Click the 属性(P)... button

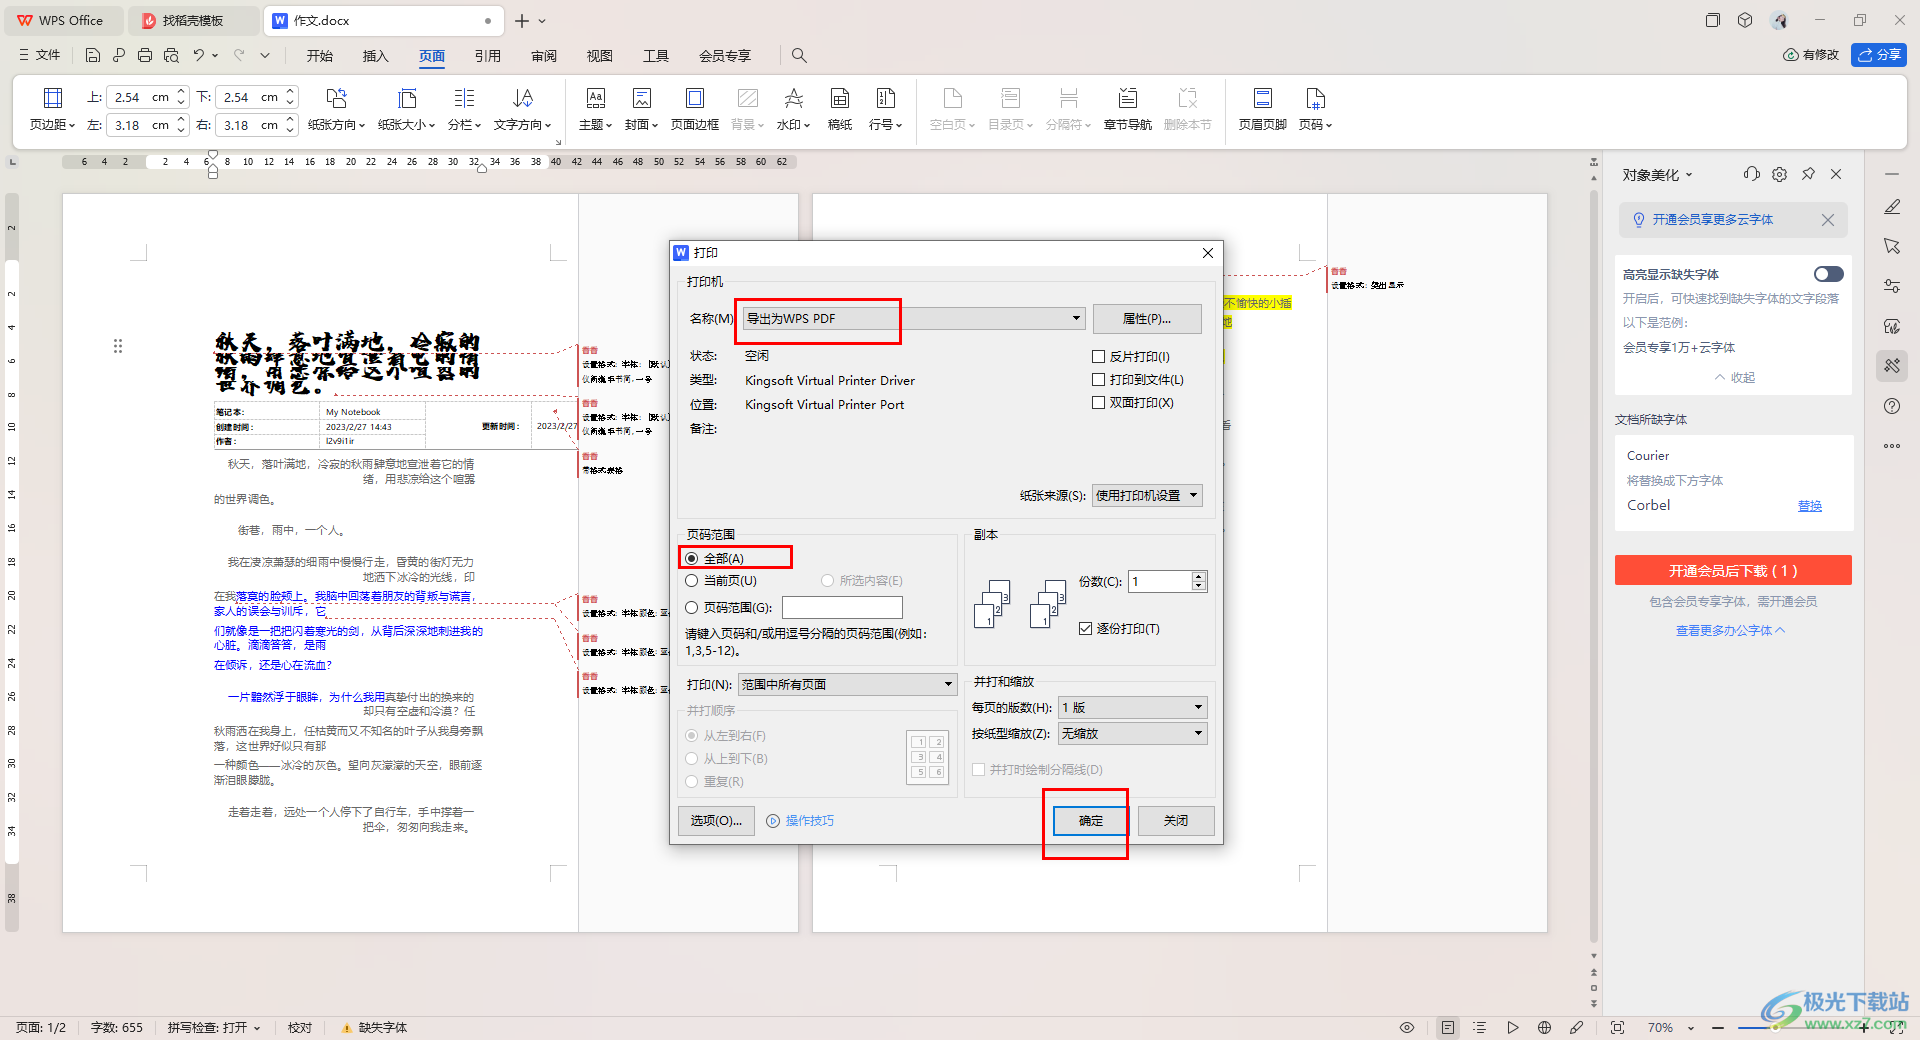point(1147,318)
